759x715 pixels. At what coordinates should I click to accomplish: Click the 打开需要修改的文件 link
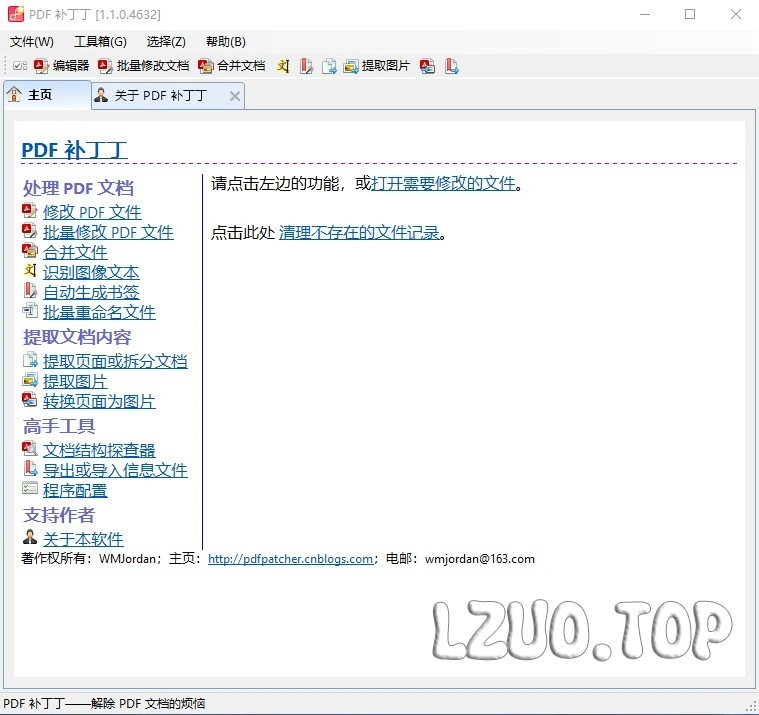(443, 183)
